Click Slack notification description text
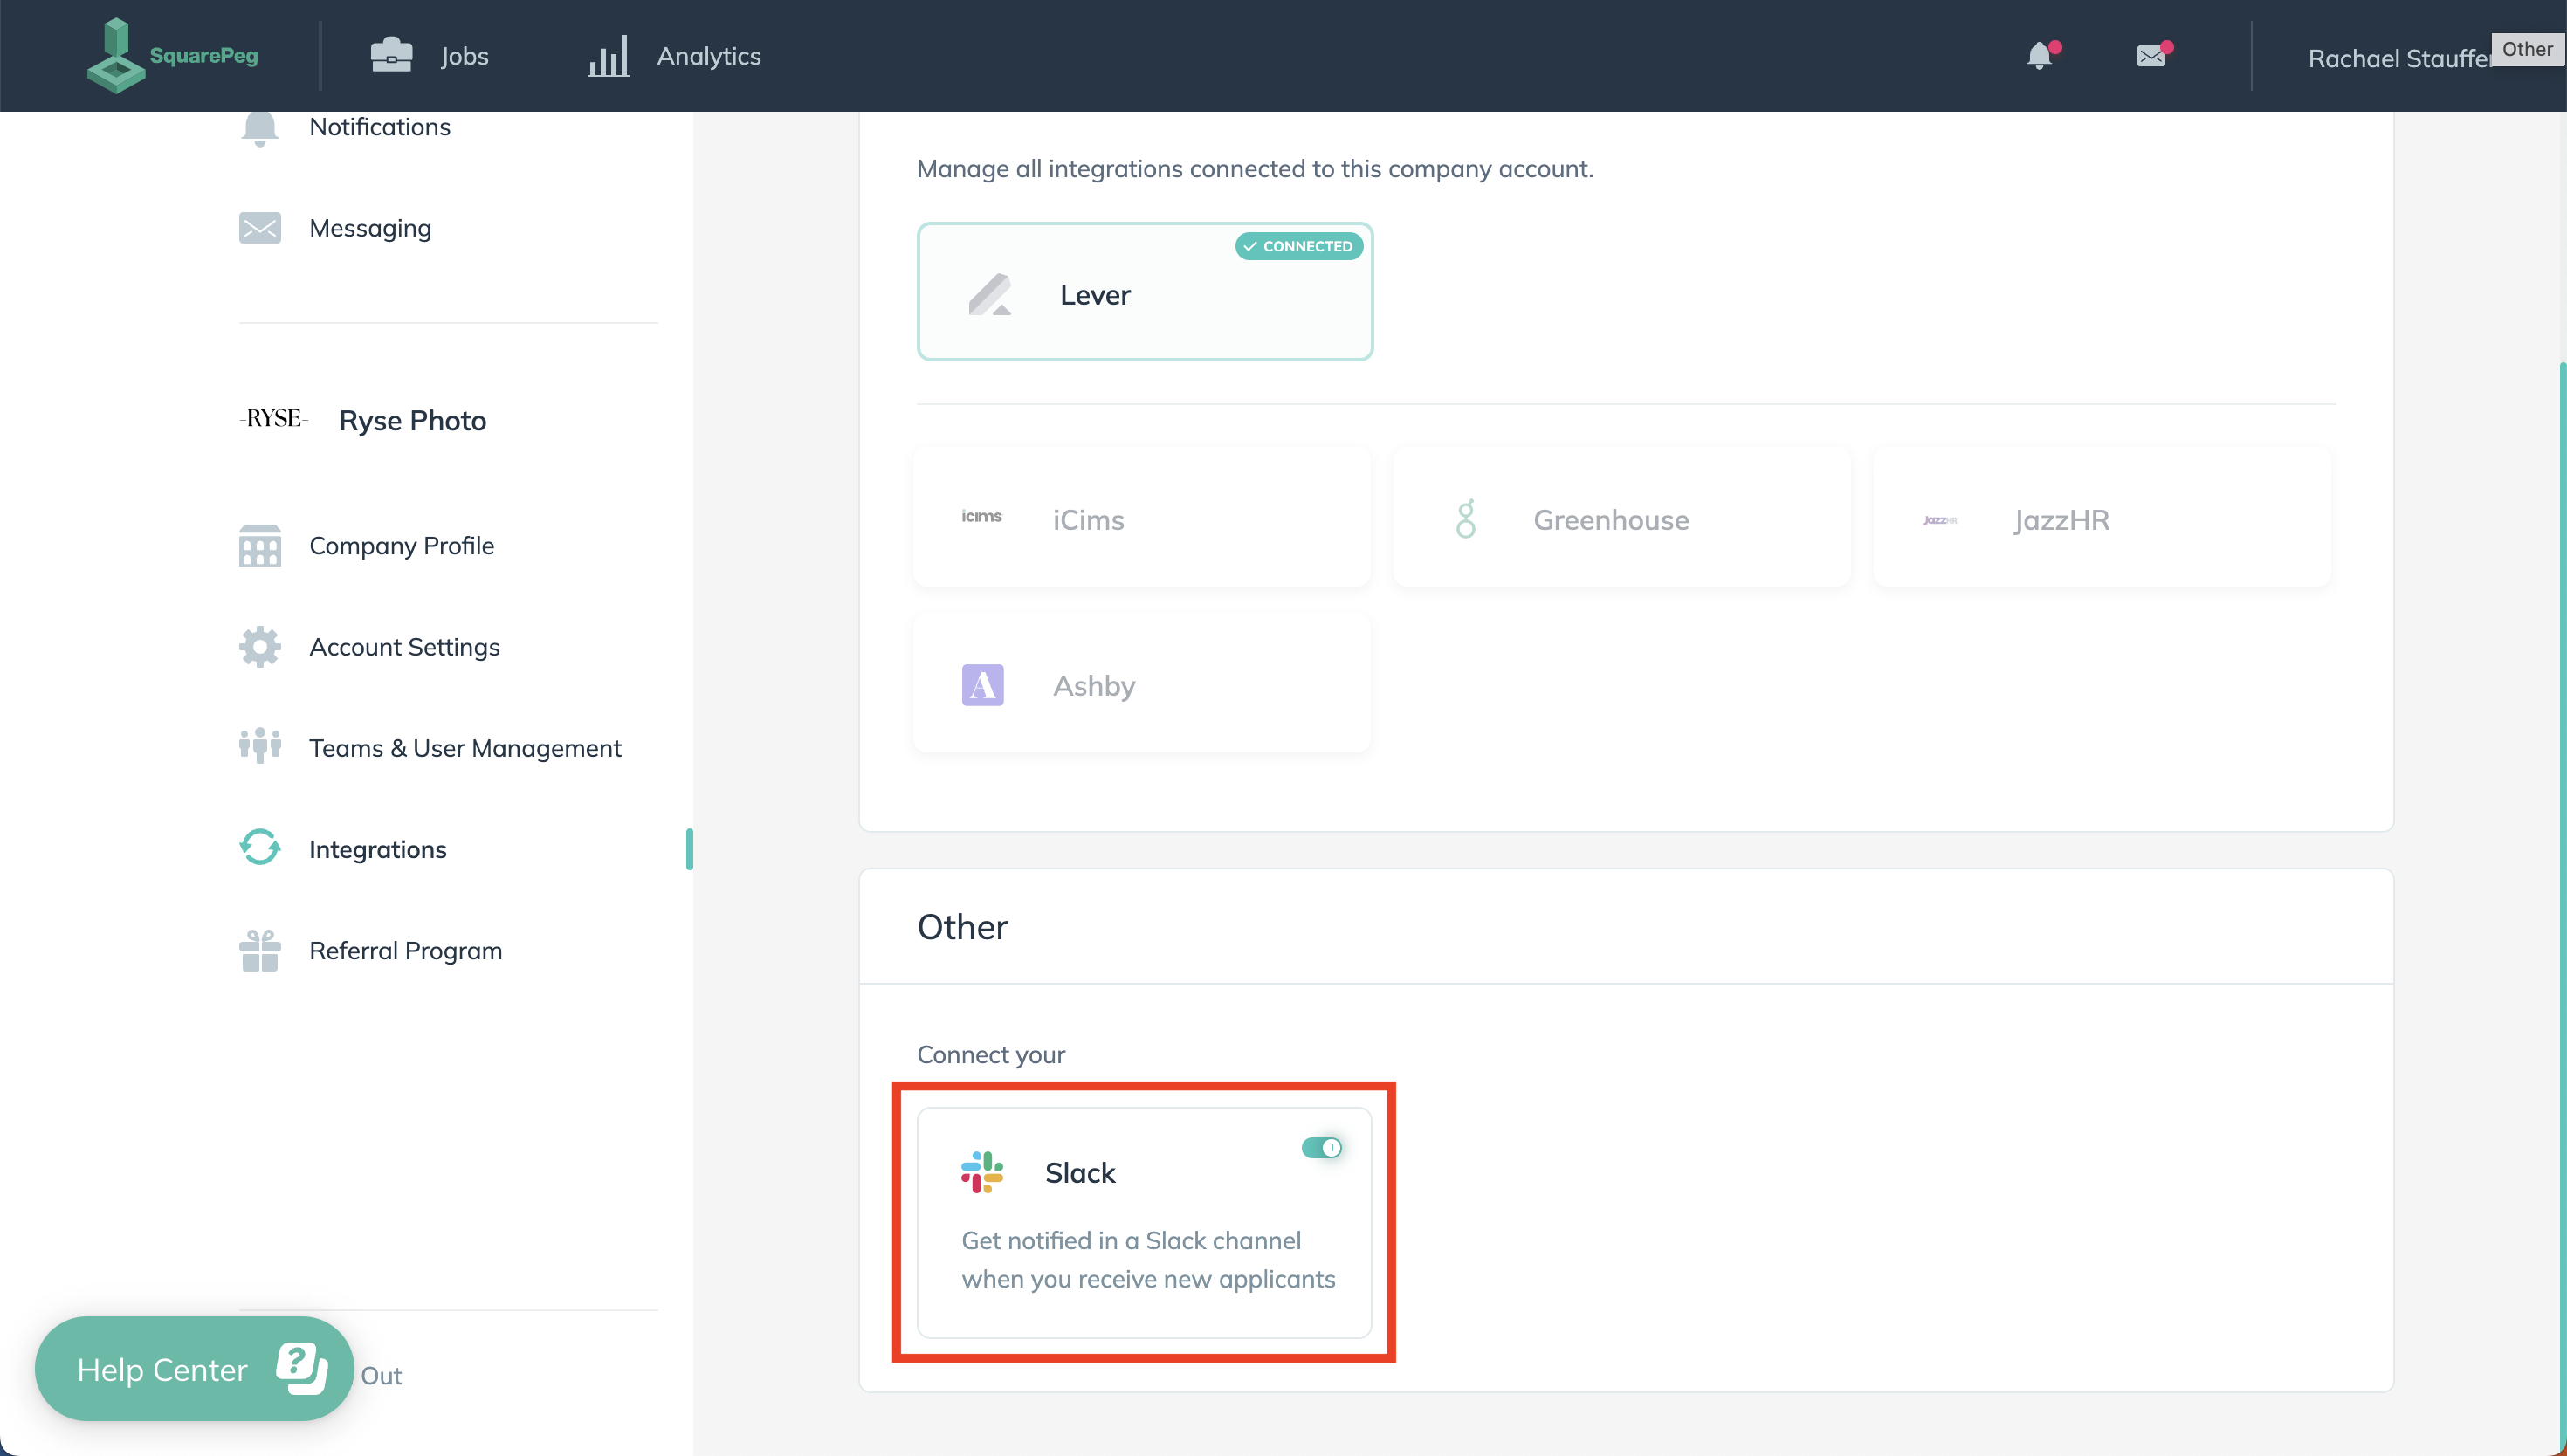This screenshot has width=2567, height=1456. point(1148,1260)
